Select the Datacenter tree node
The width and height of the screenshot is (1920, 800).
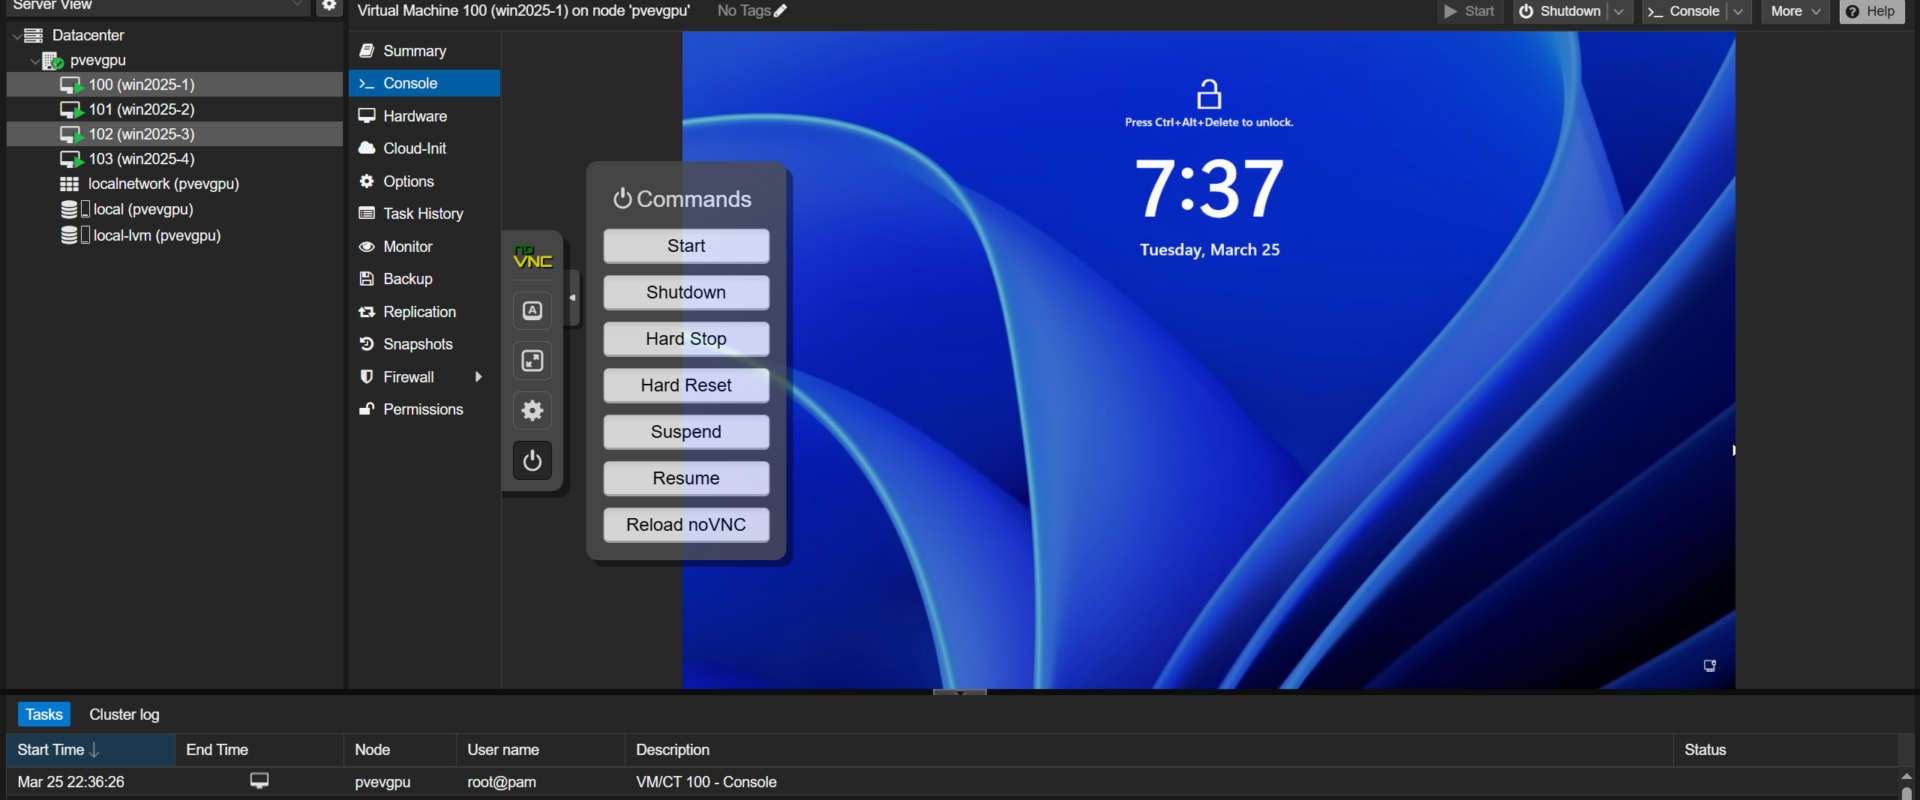(x=88, y=35)
